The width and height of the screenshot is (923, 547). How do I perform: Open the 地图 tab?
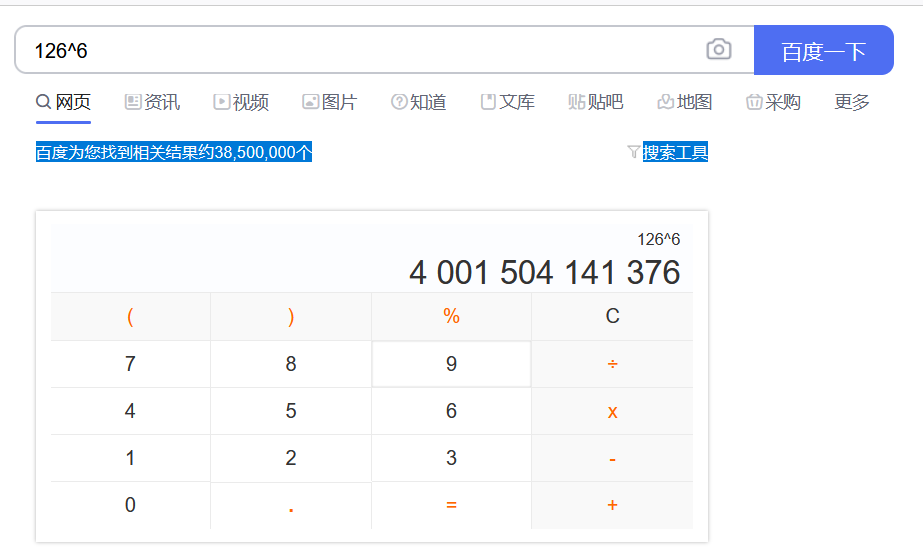(685, 102)
